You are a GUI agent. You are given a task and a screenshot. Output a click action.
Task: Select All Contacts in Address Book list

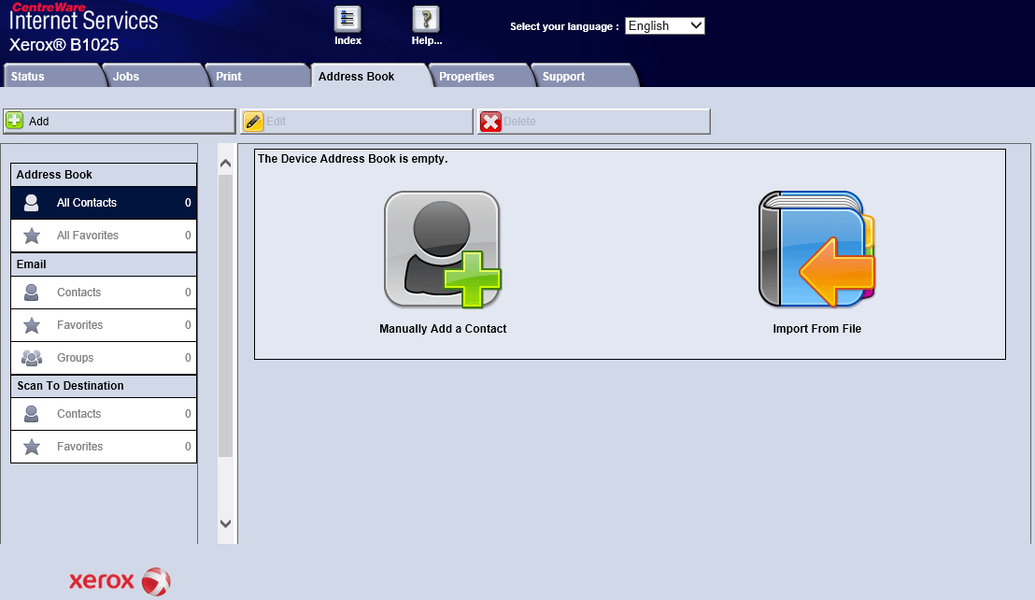coord(104,203)
